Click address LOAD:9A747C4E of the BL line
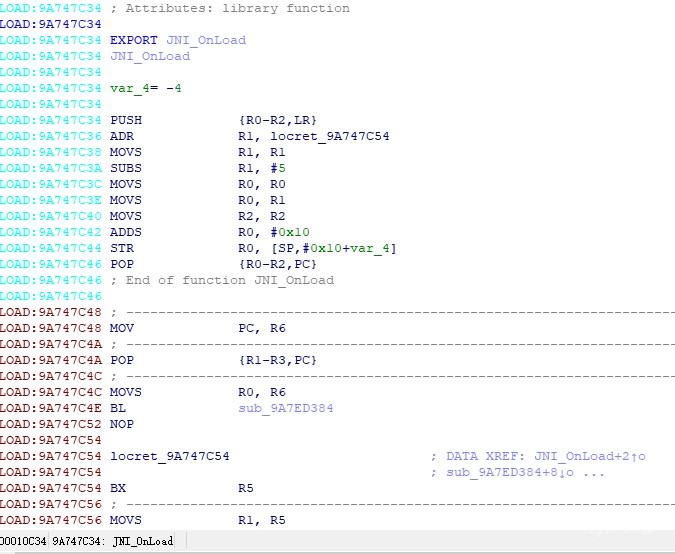The image size is (675, 554). click(x=51, y=408)
